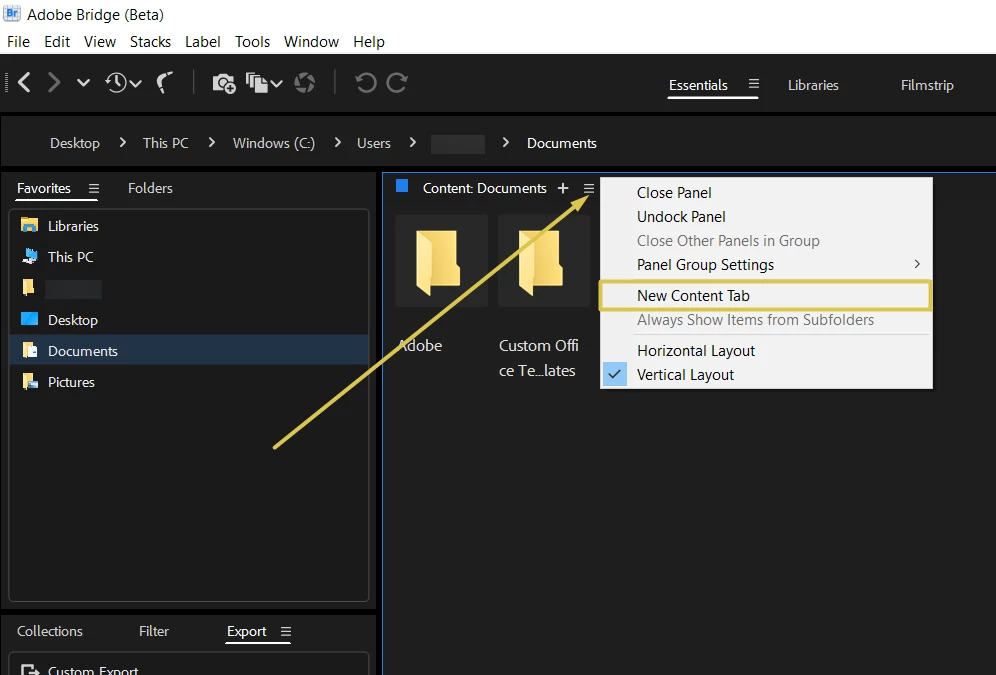Select the Collections panel tab
The image size is (996, 675).
(50, 631)
